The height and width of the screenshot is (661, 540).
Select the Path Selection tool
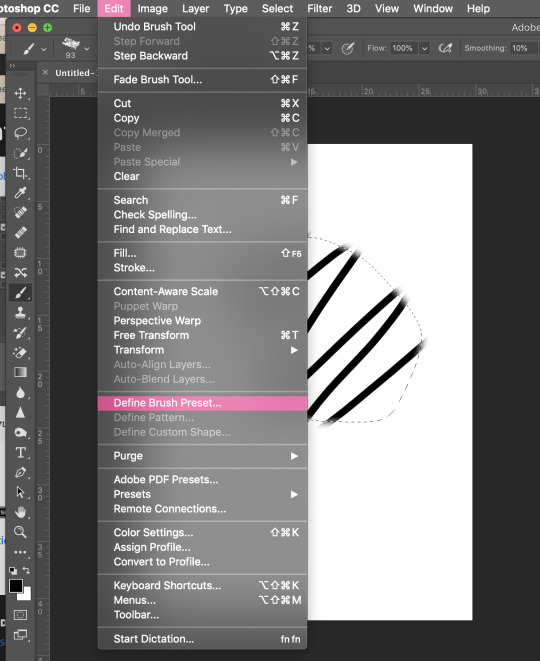pyautogui.click(x=20, y=492)
